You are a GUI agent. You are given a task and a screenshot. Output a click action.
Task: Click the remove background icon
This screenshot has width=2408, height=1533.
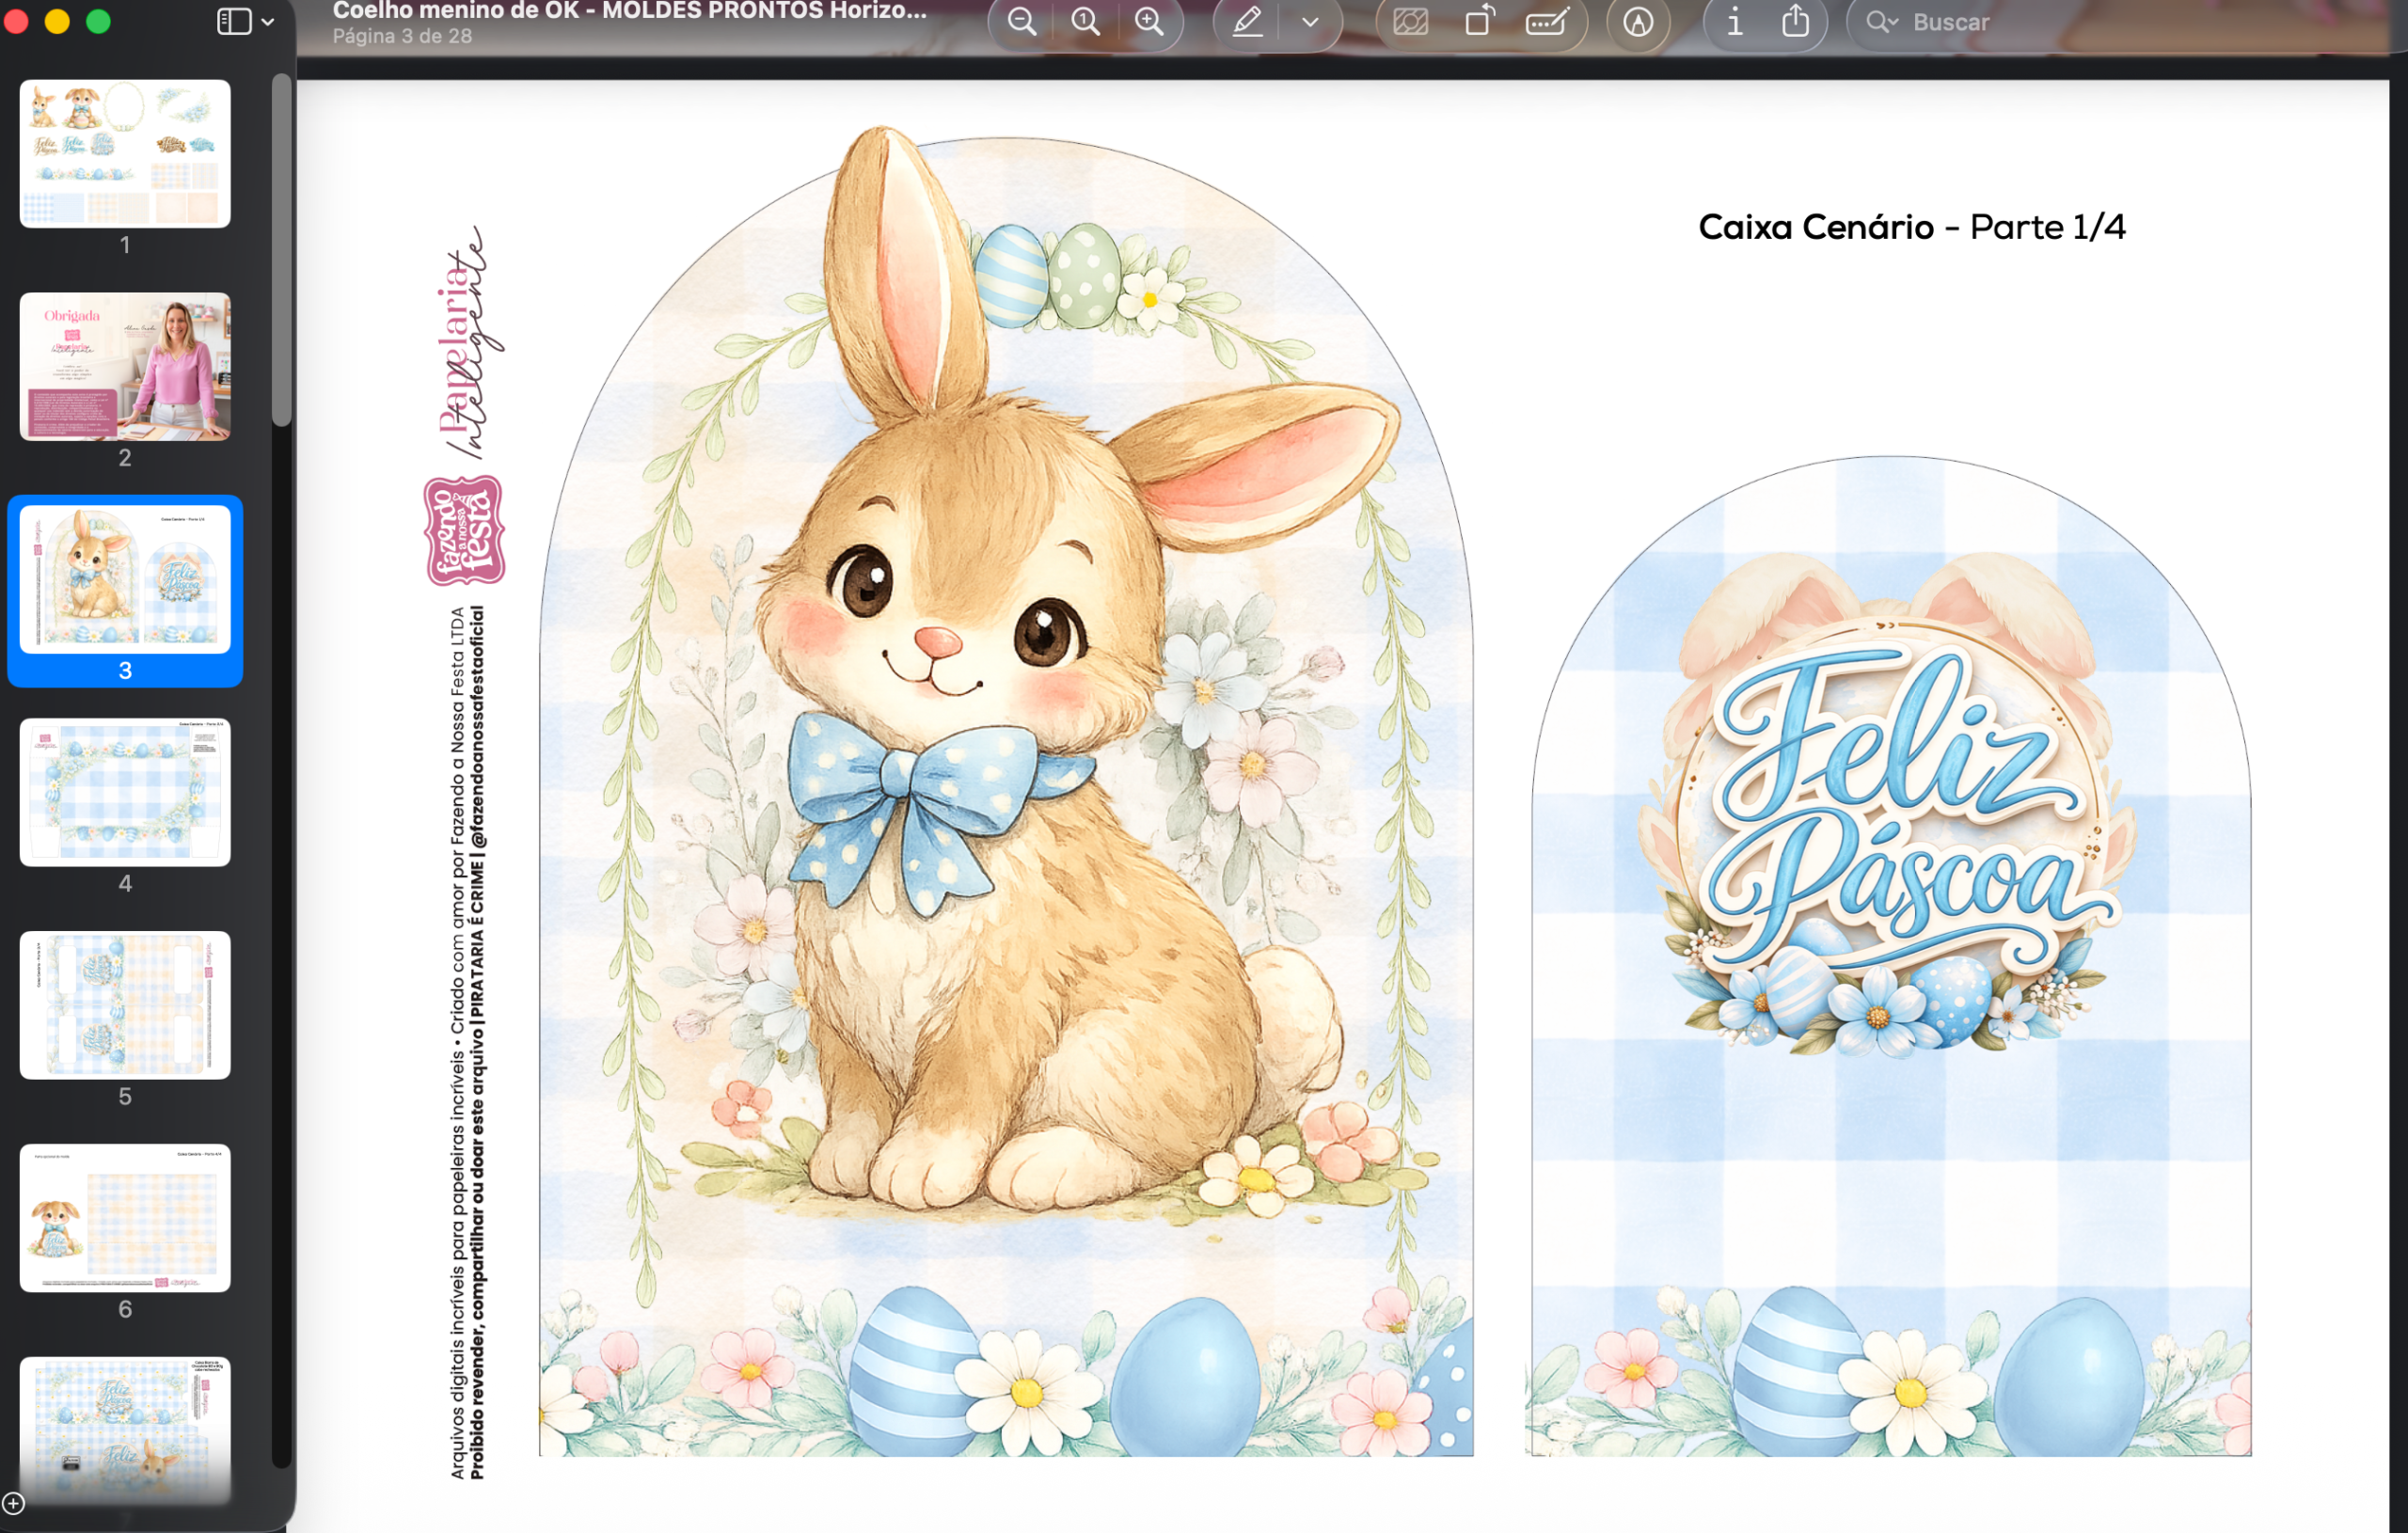(1410, 22)
